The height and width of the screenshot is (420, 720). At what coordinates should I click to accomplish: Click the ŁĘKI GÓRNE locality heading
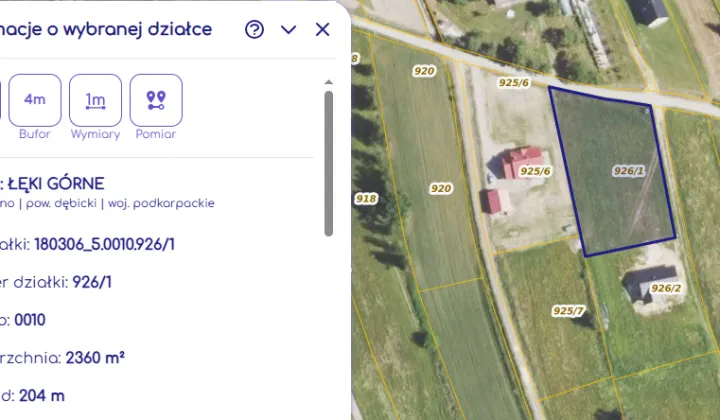pos(56,184)
